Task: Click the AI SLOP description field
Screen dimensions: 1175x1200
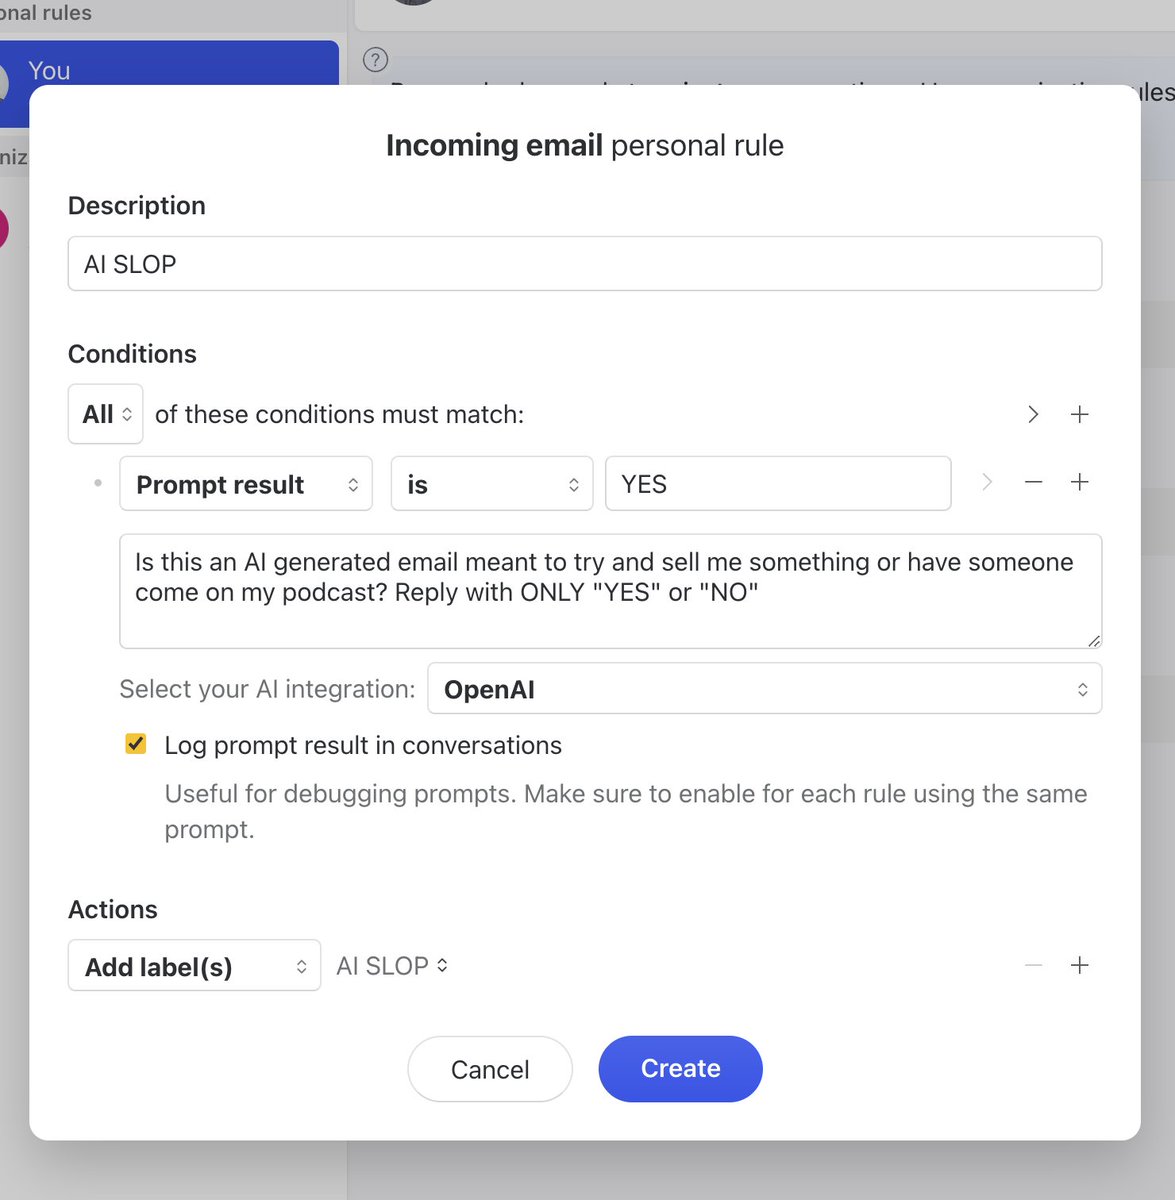Action: 584,263
